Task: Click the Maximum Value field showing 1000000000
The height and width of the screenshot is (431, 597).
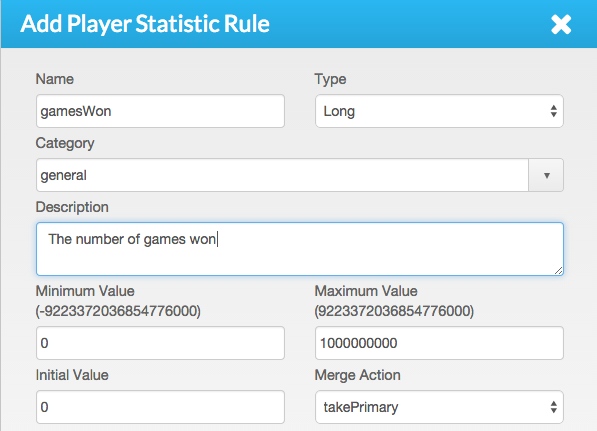Action: pyautogui.click(x=439, y=343)
